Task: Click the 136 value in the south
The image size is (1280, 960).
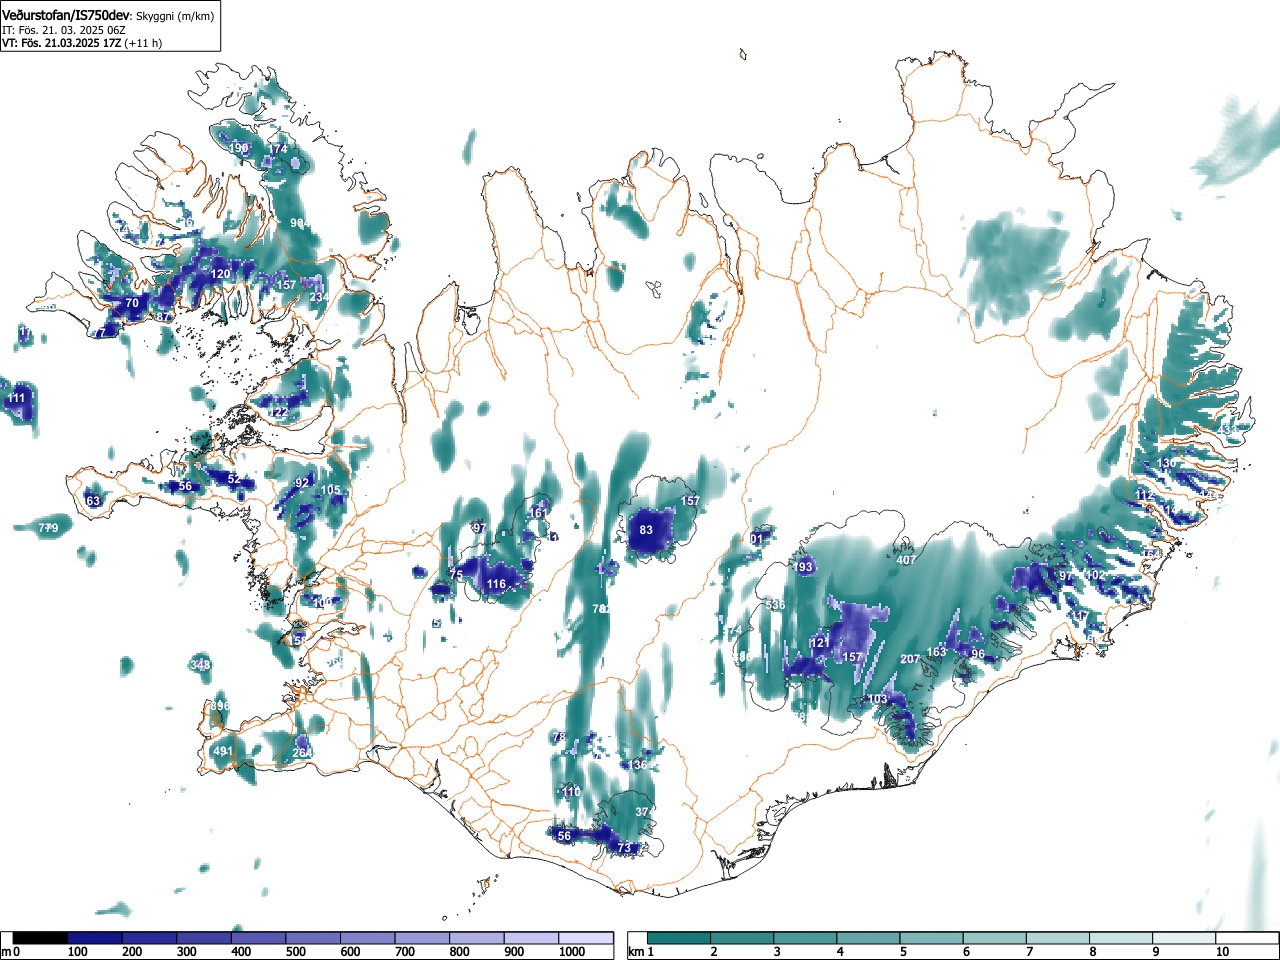Action: pos(638,765)
